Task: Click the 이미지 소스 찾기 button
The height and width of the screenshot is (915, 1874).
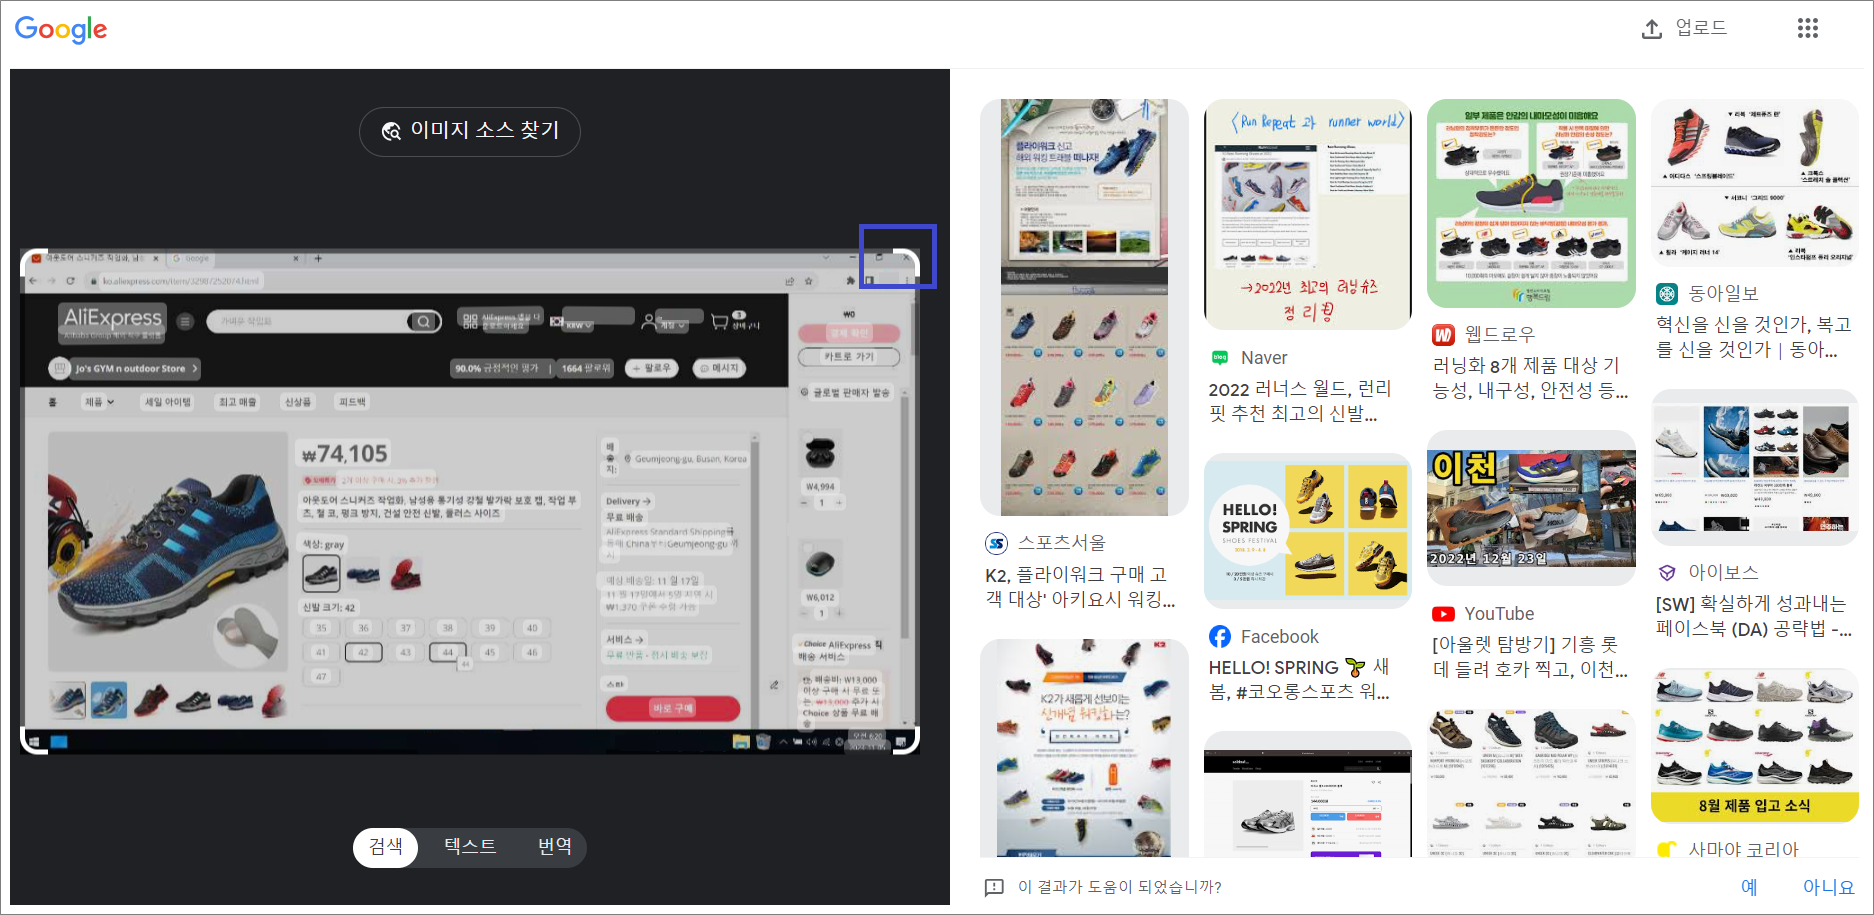Action: 469,131
